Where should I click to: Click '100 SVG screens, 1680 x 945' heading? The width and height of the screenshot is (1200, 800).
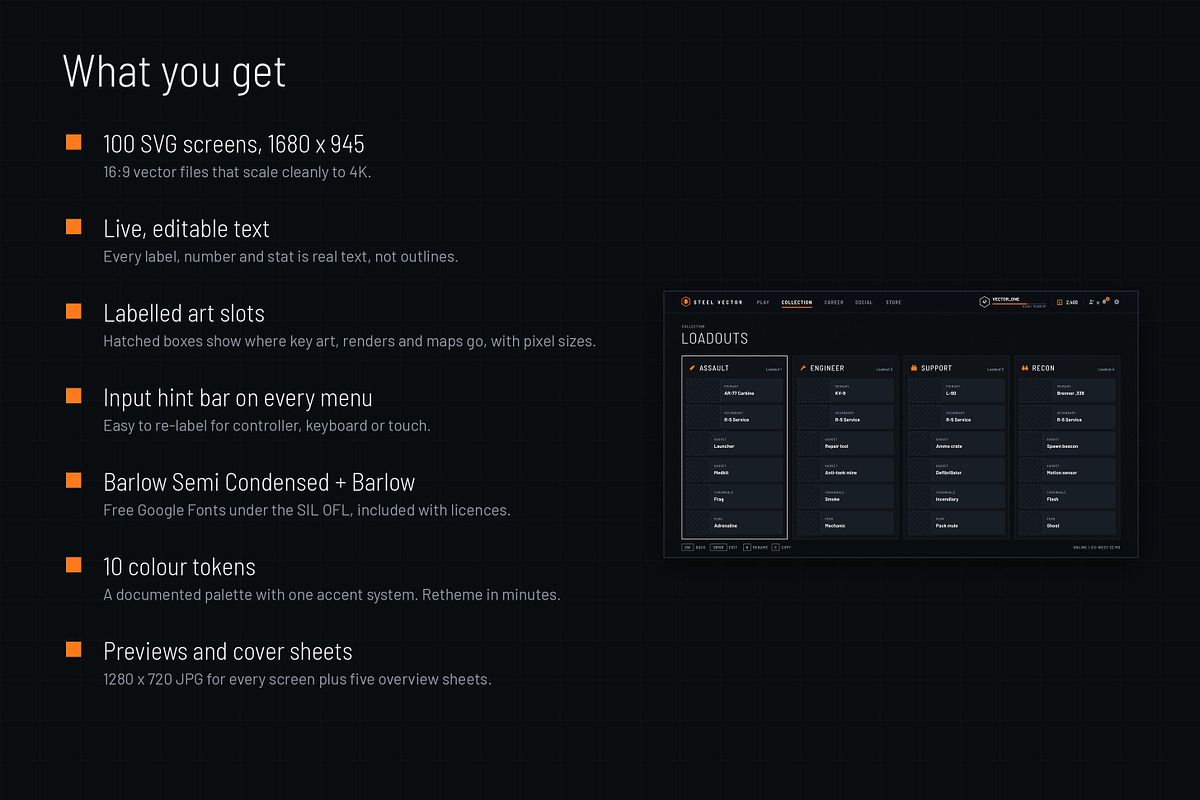click(234, 144)
